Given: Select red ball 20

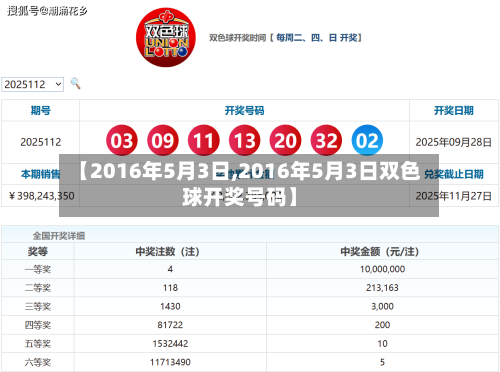Looking at the screenshot, I should [285, 140].
